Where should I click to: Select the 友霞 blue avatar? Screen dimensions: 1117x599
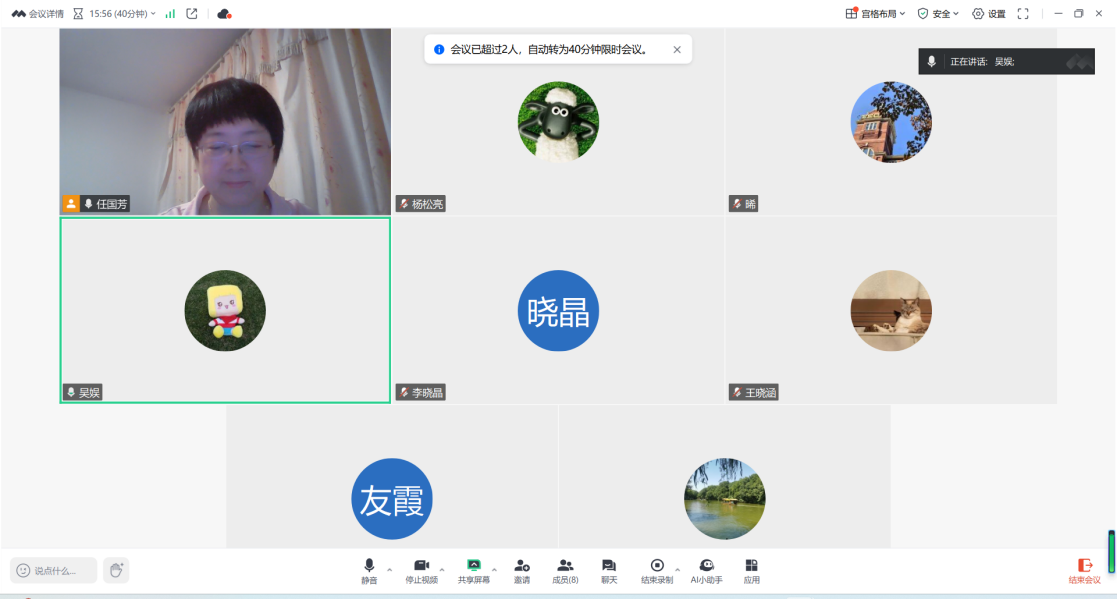coord(392,499)
